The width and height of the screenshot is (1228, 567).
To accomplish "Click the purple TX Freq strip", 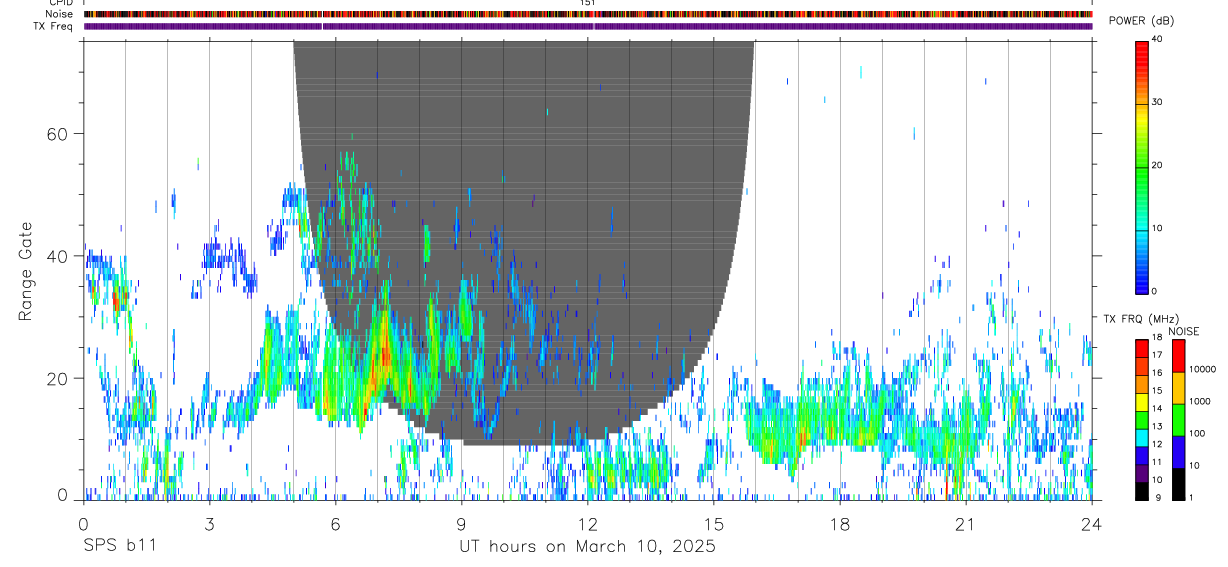I will click(x=588, y=26).
